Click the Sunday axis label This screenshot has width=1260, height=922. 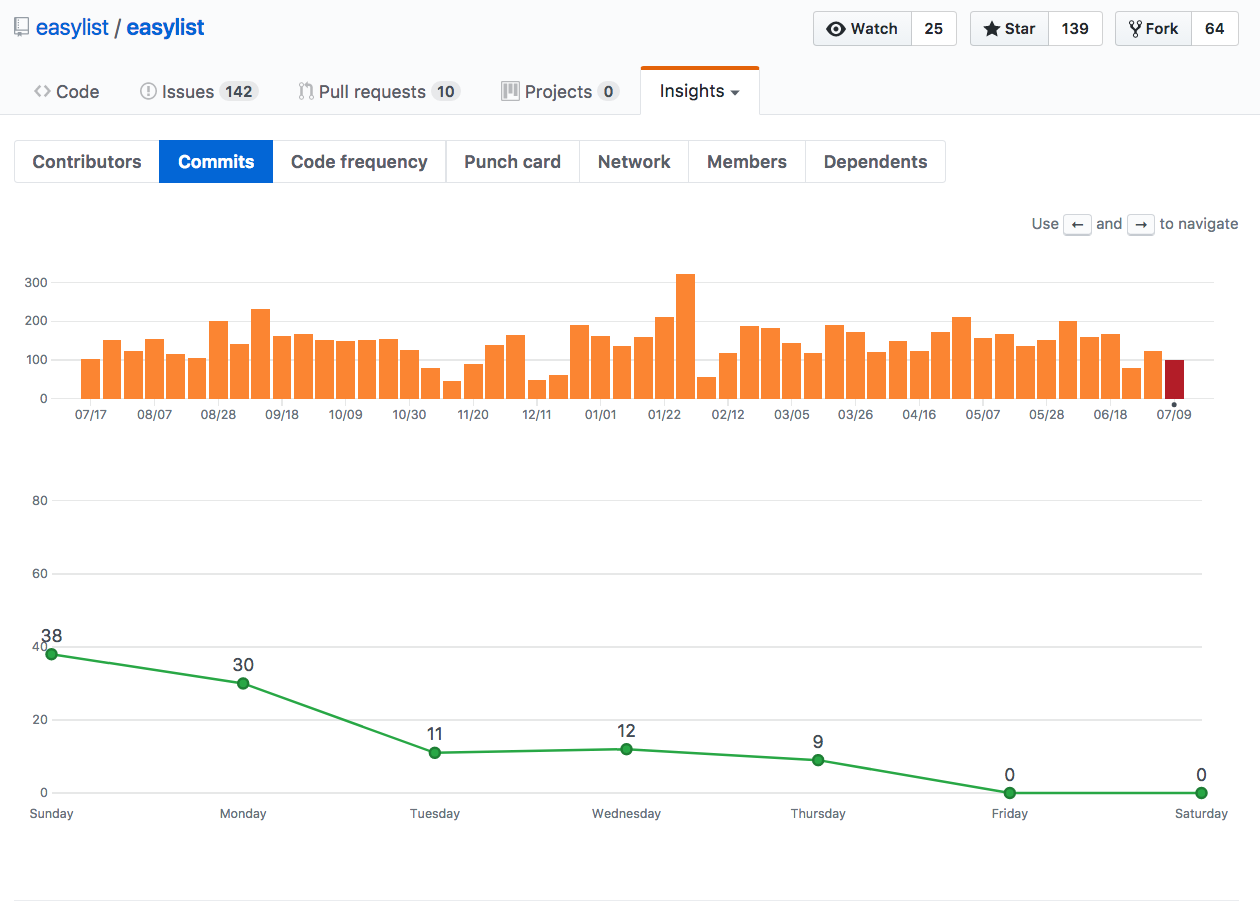pyautogui.click(x=52, y=814)
